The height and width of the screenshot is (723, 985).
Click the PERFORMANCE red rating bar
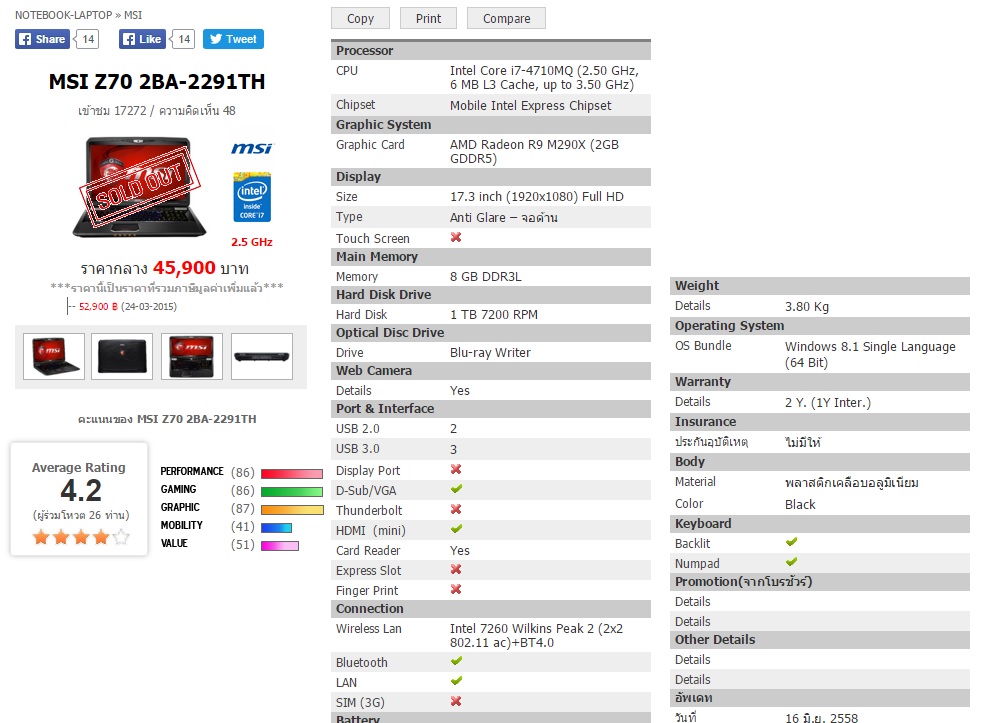(292, 474)
